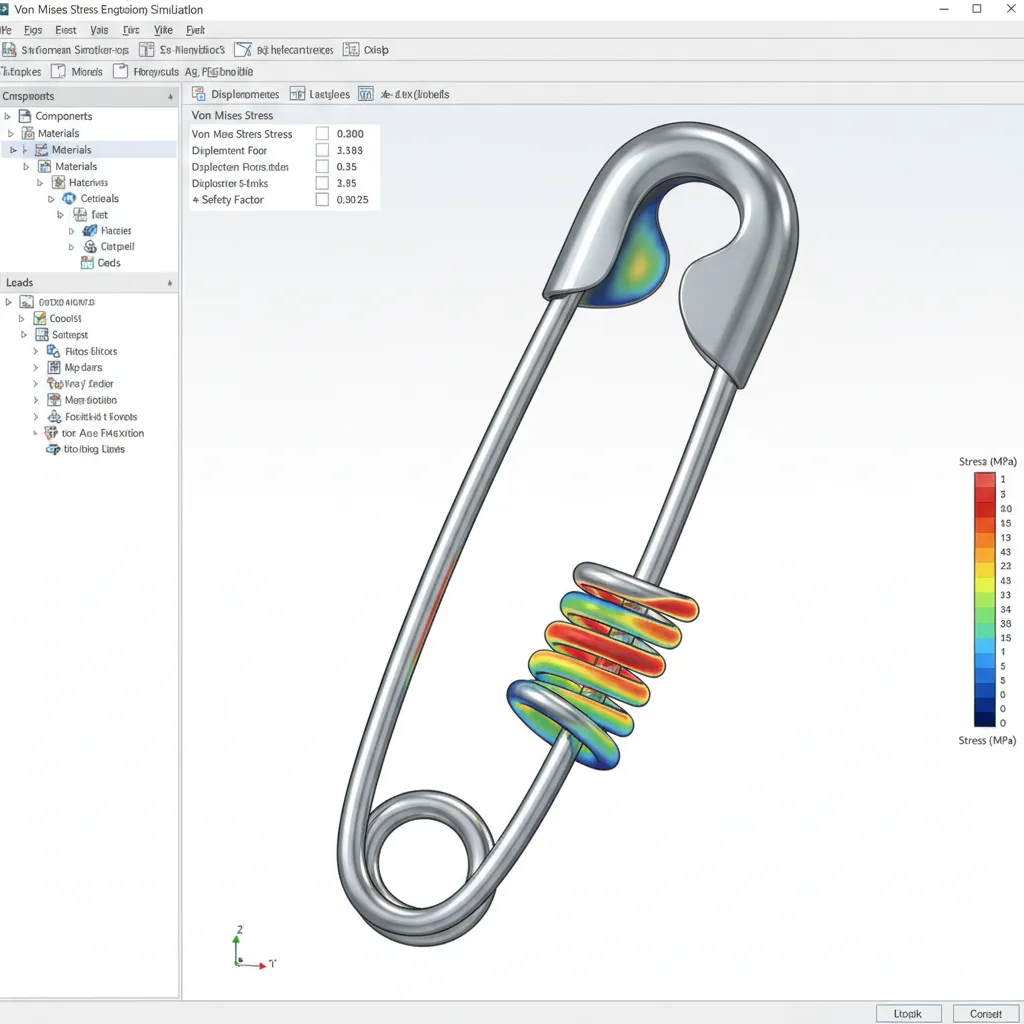
Task: Open the File menu
Action: [8, 29]
